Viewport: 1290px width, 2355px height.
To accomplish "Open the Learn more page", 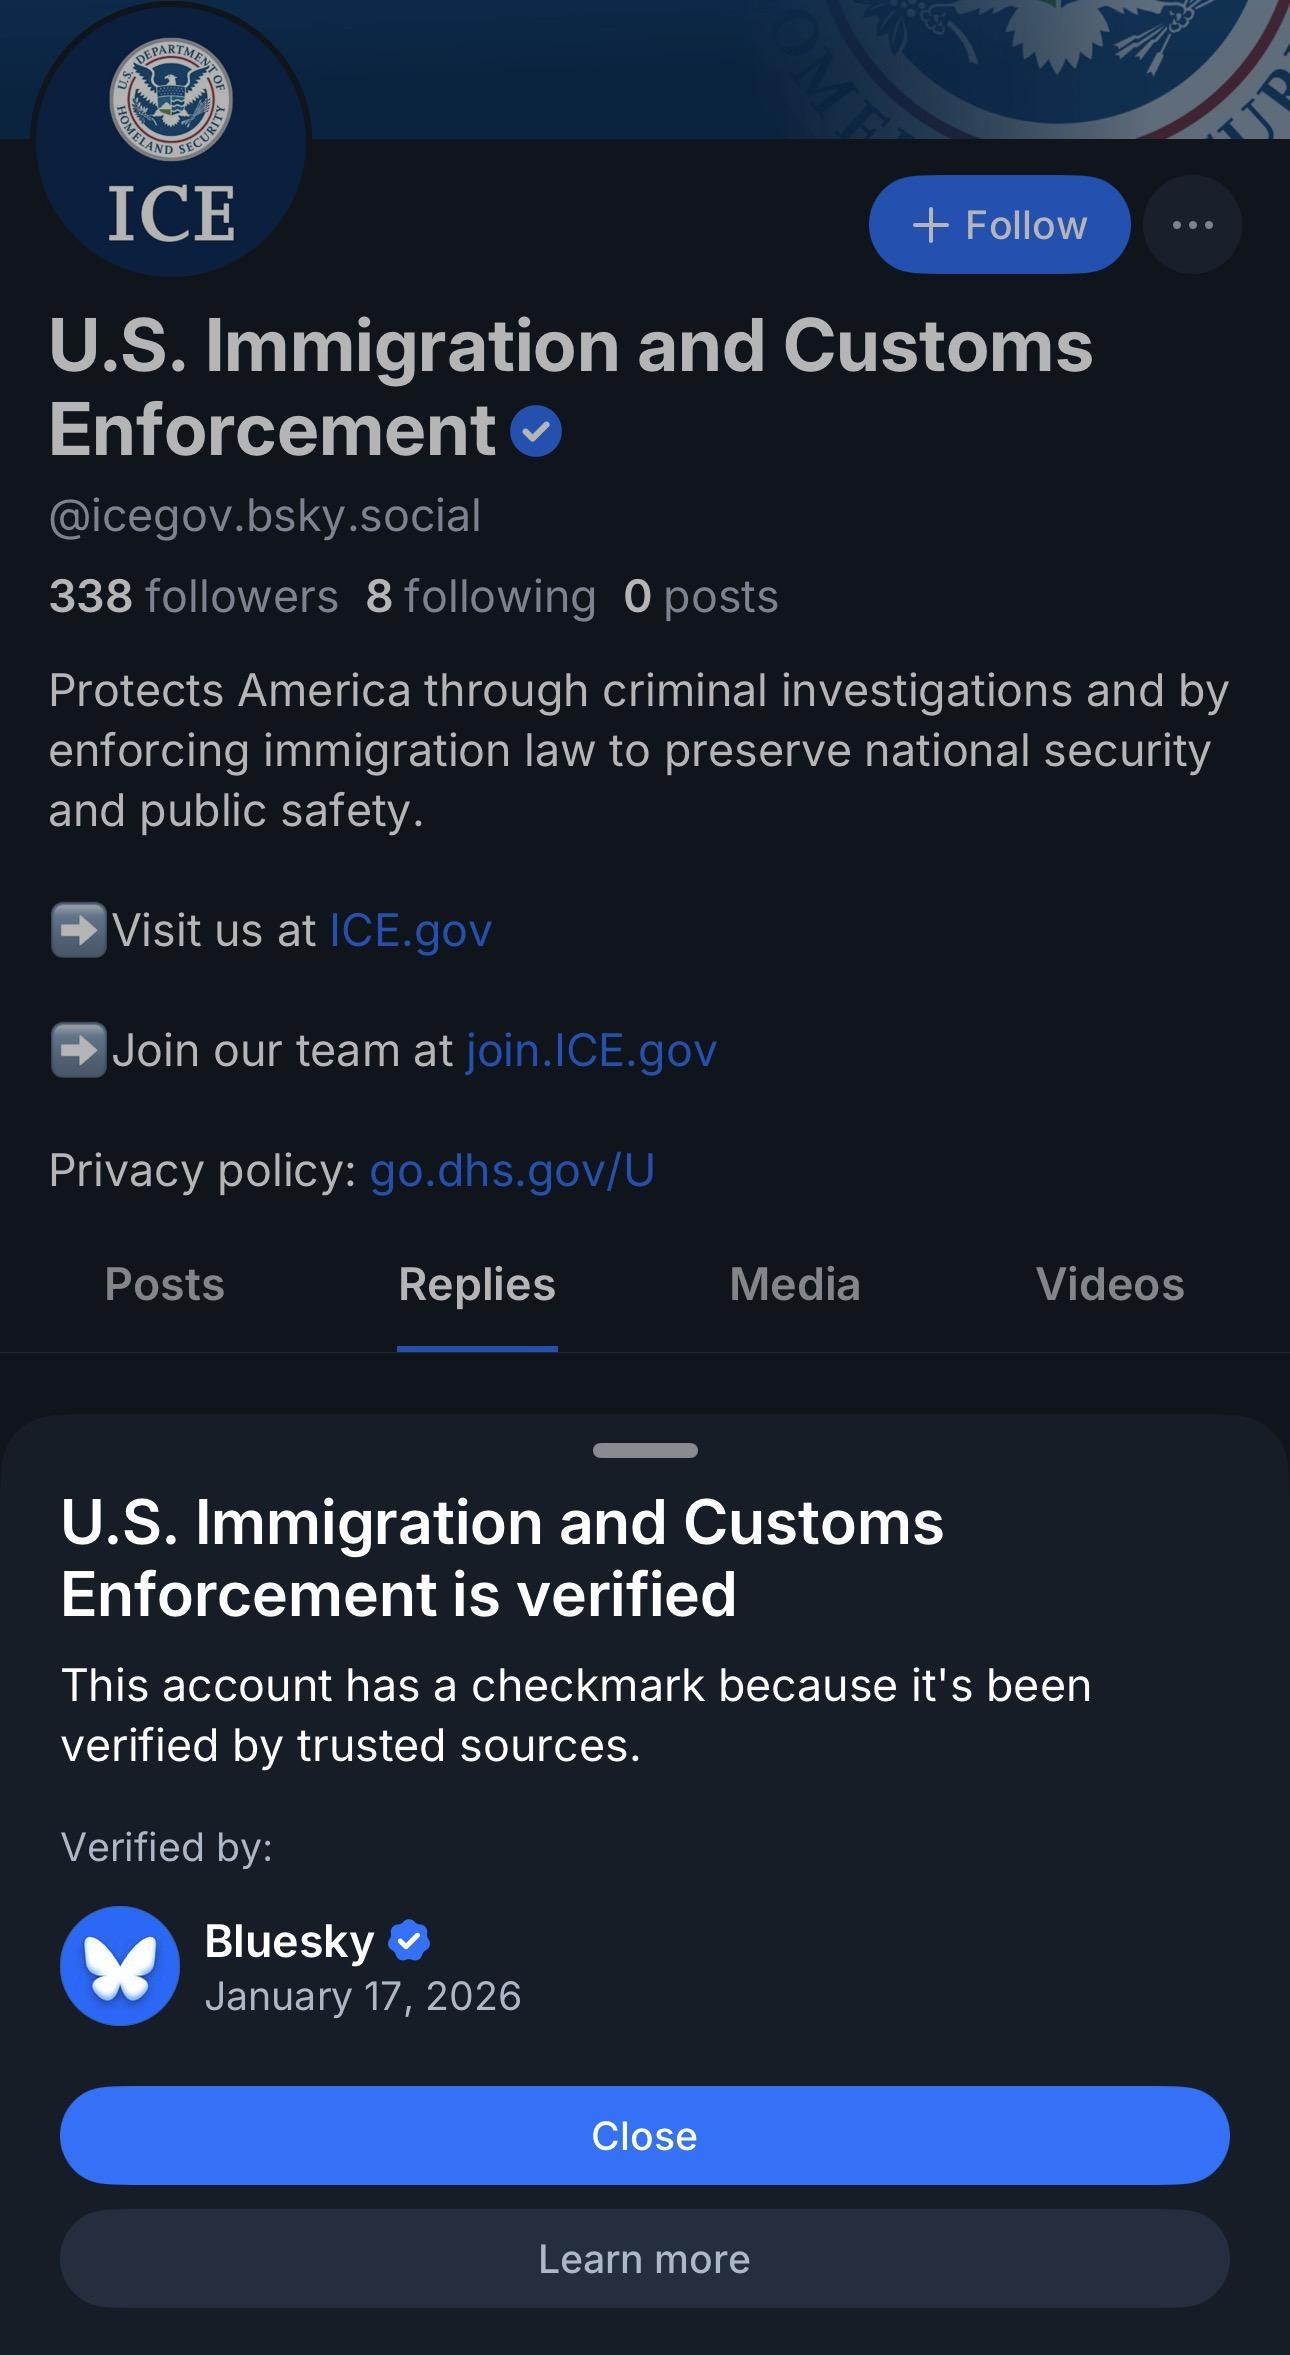I will (645, 2258).
